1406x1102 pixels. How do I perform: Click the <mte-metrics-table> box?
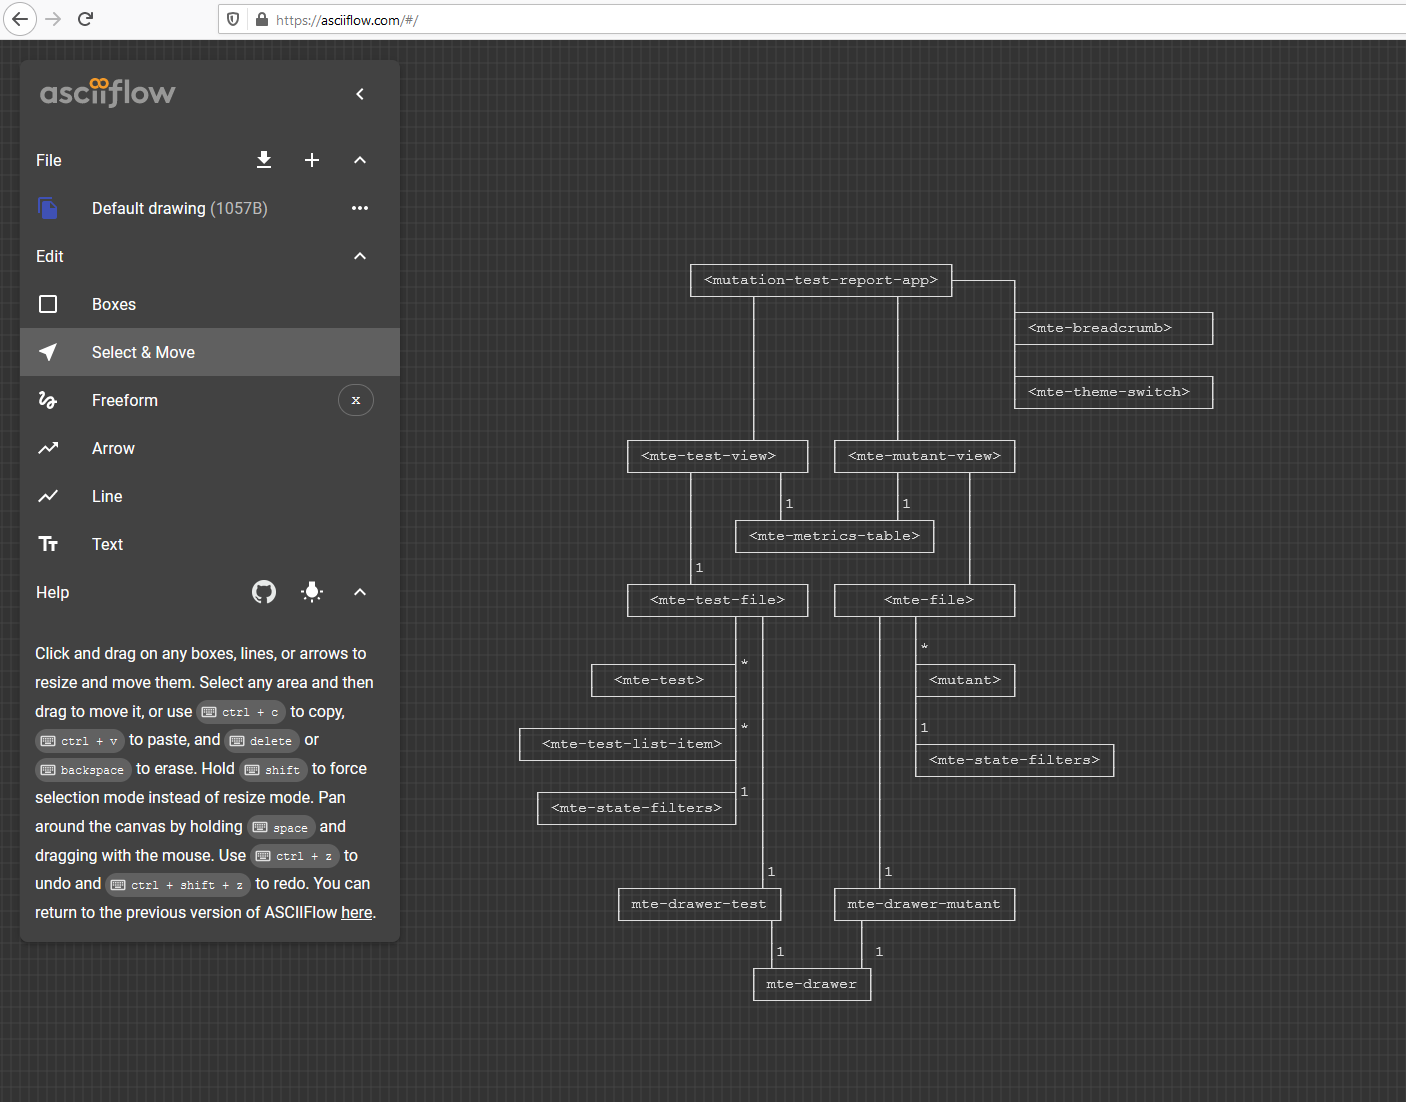click(835, 536)
